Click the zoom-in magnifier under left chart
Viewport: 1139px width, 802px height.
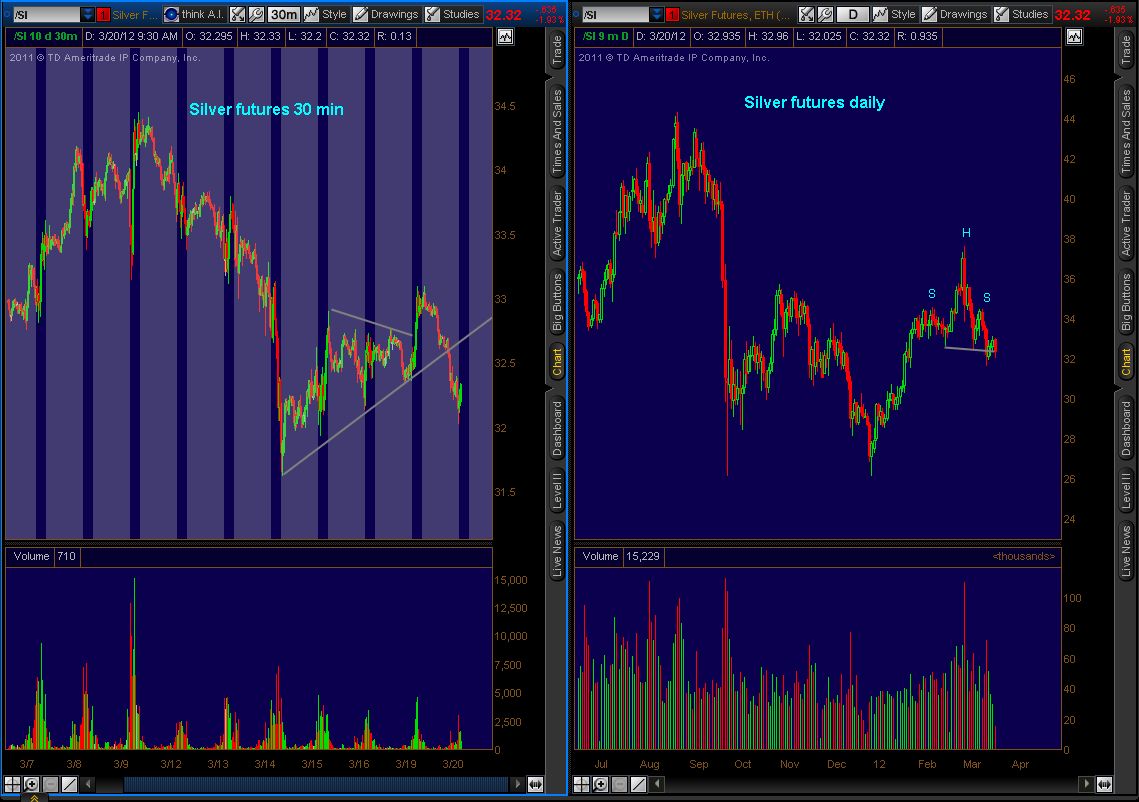[31, 784]
